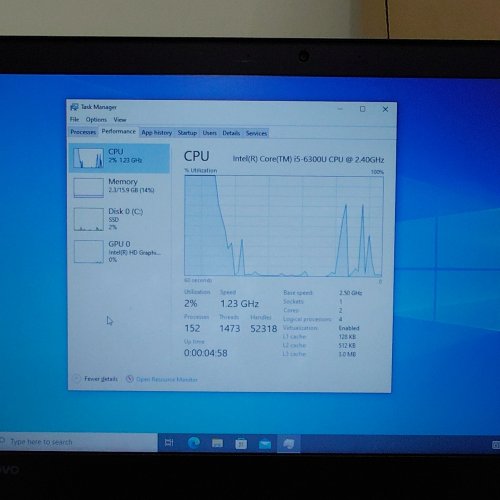This screenshot has width=500, height=500.
Task: Click the large CPU heading
Action: pyautogui.click(x=197, y=156)
